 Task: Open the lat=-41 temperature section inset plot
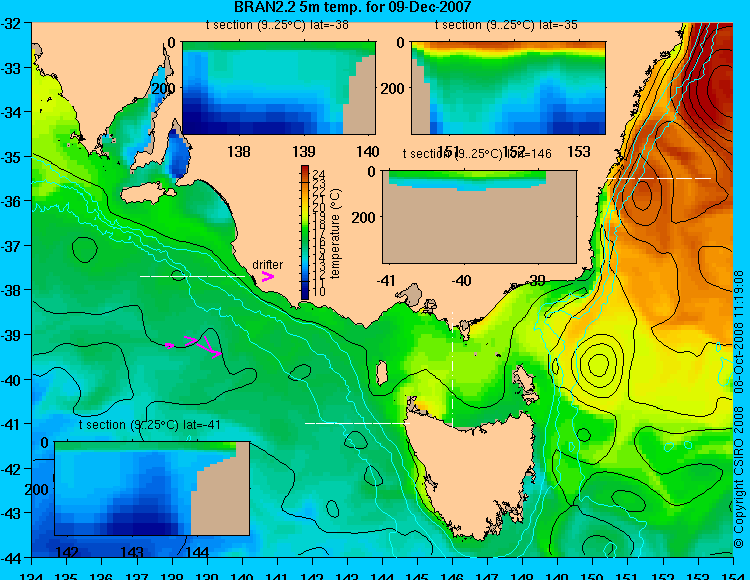152,488
